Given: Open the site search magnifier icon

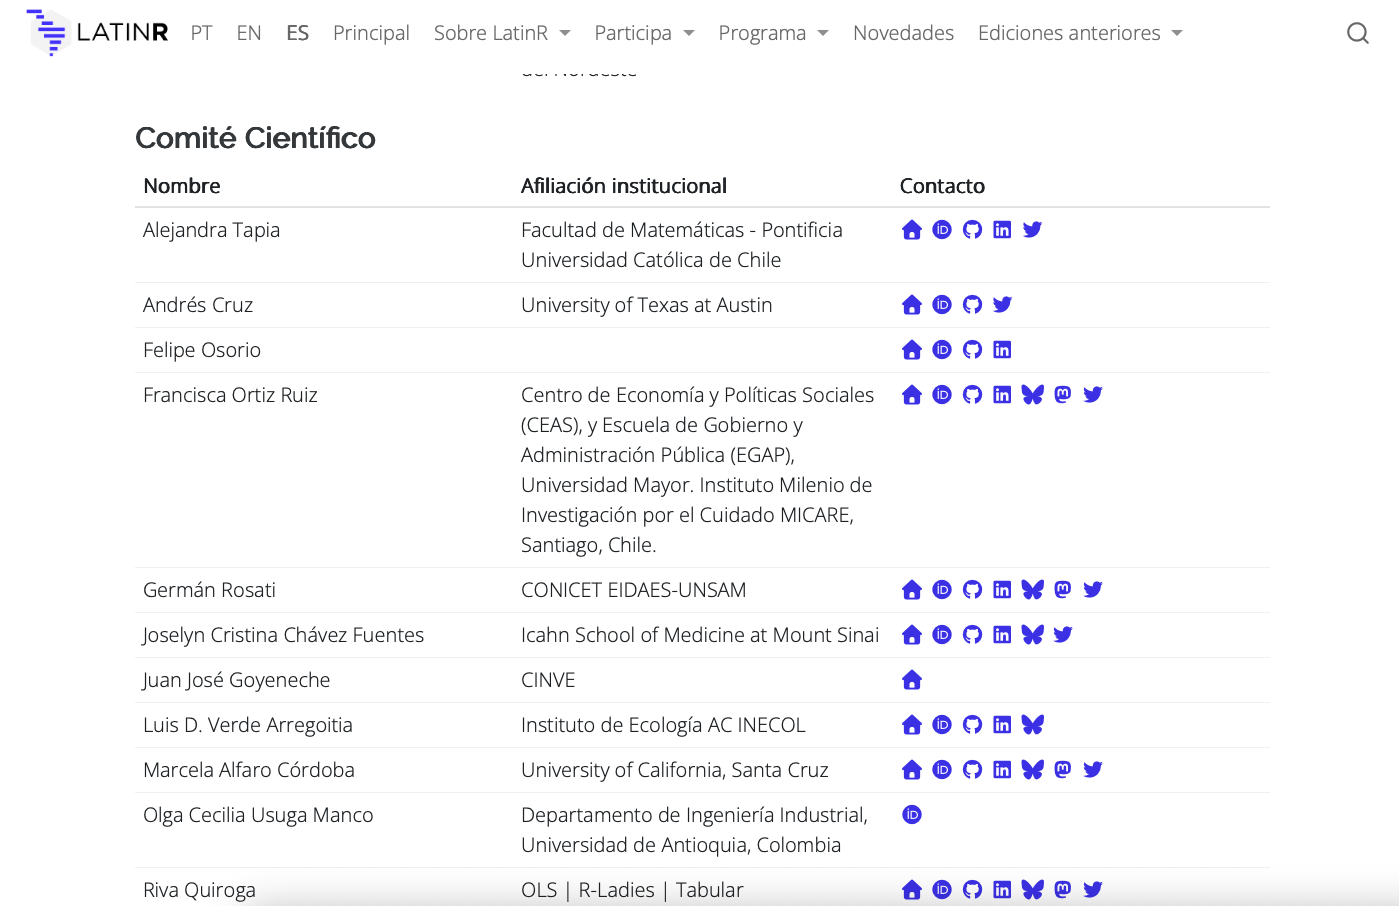Looking at the screenshot, I should (1357, 33).
